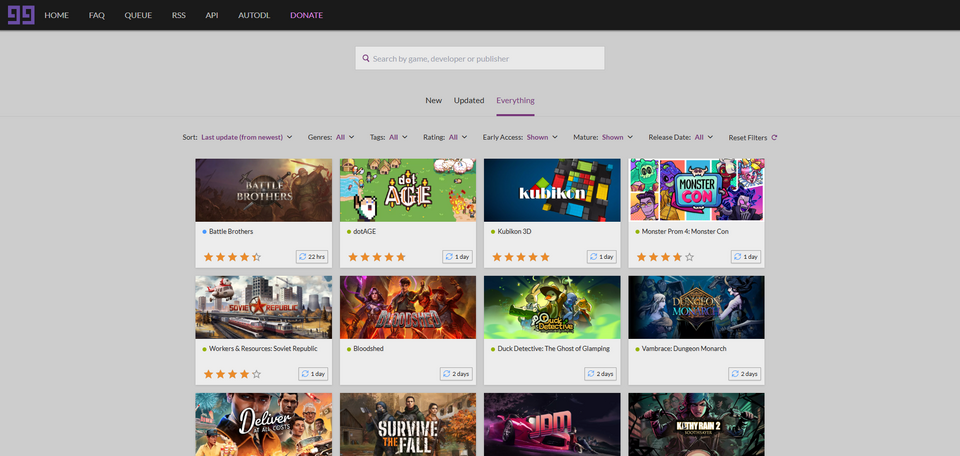The image size is (960, 456).
Task: Click the Kubikon 3D title link
Action: point(513,232)
